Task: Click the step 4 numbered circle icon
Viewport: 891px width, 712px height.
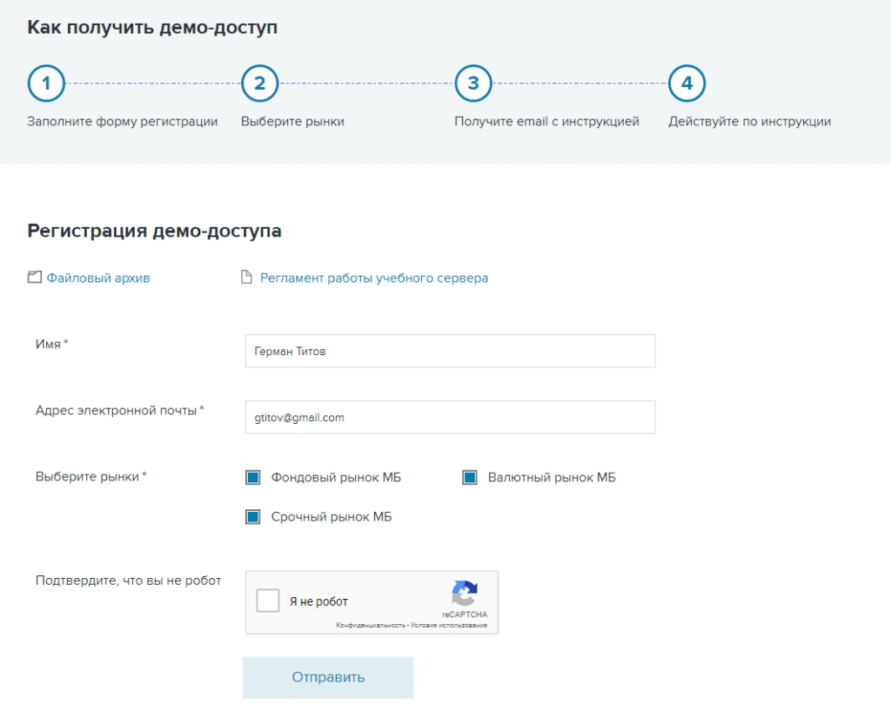Action: (686, 83)
